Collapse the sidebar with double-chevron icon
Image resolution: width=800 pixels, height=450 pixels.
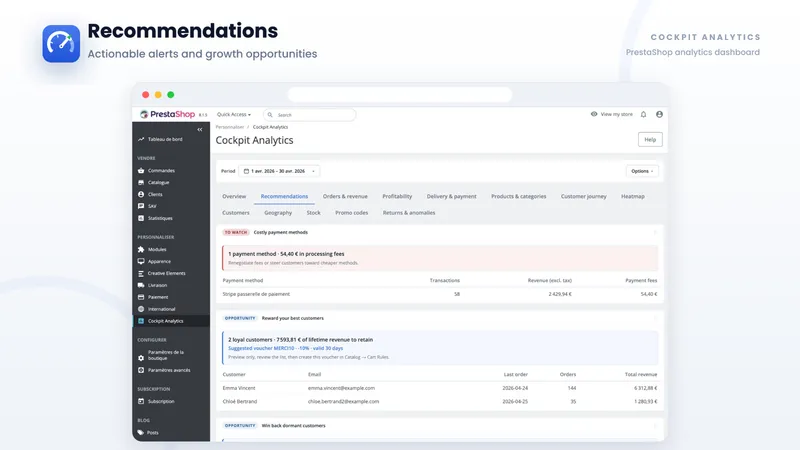point(200,130)
